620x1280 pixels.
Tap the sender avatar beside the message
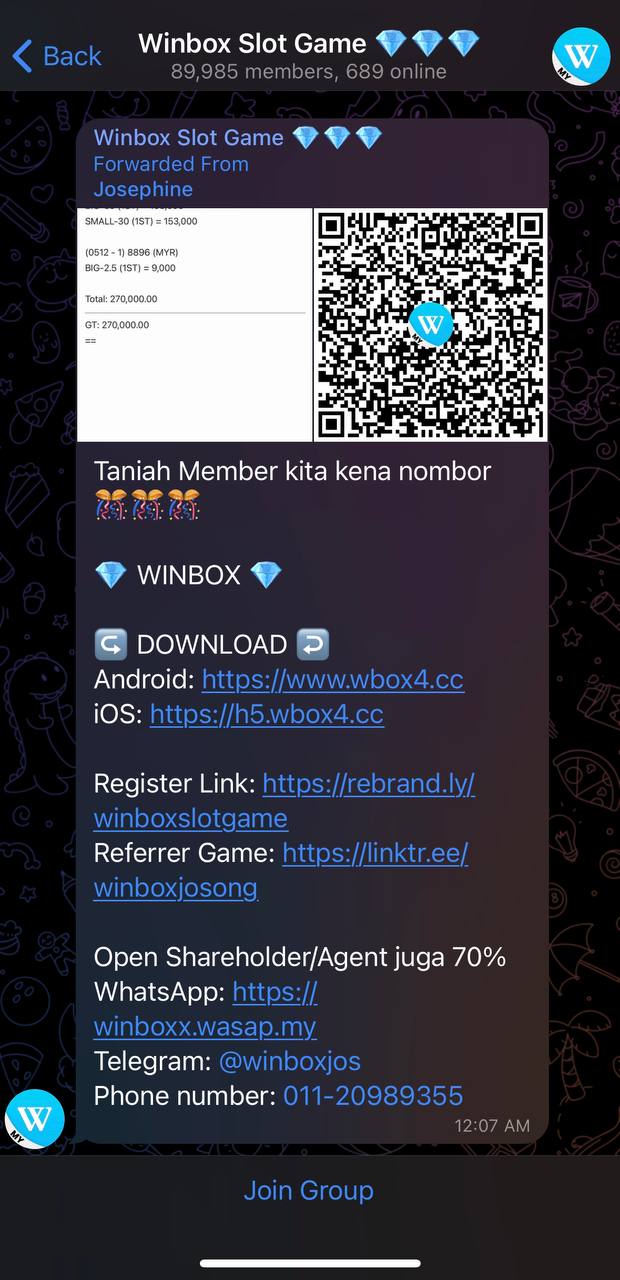coord(35,1118)
